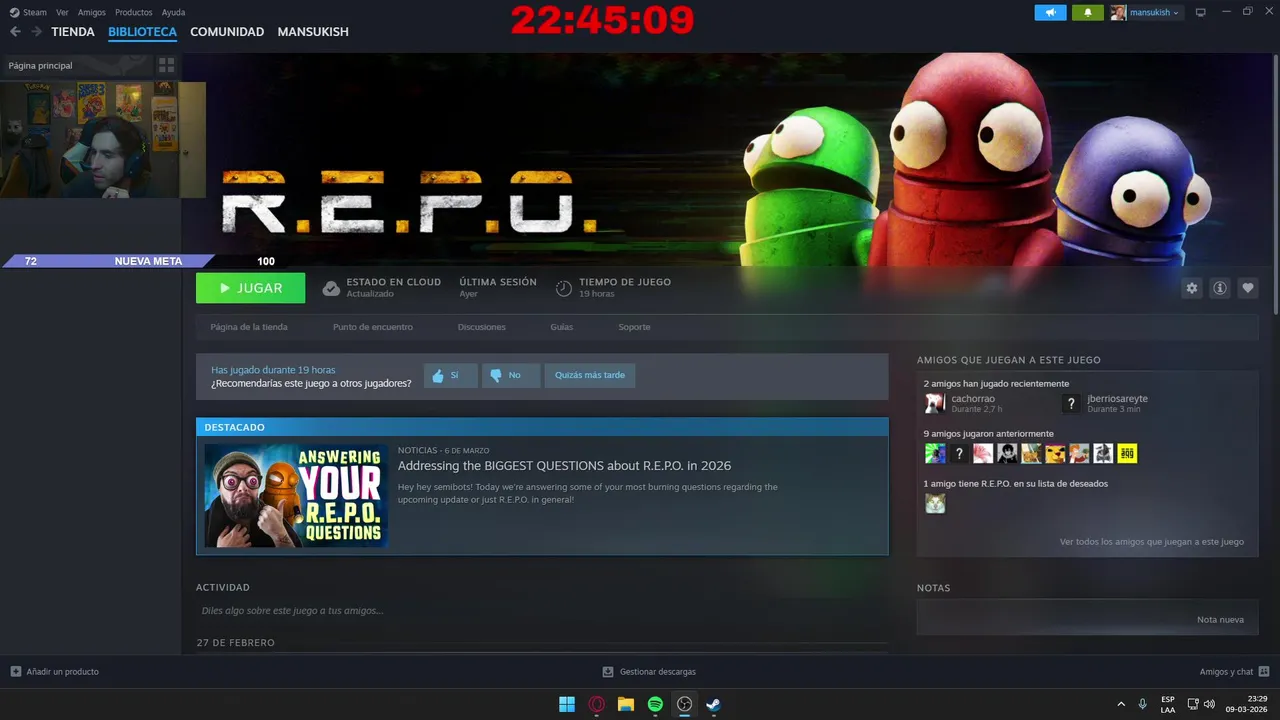This screenshot has width=1280, height=720.
Task: Open friend cachorrao avatar
Action: click(x=935, y=403)
